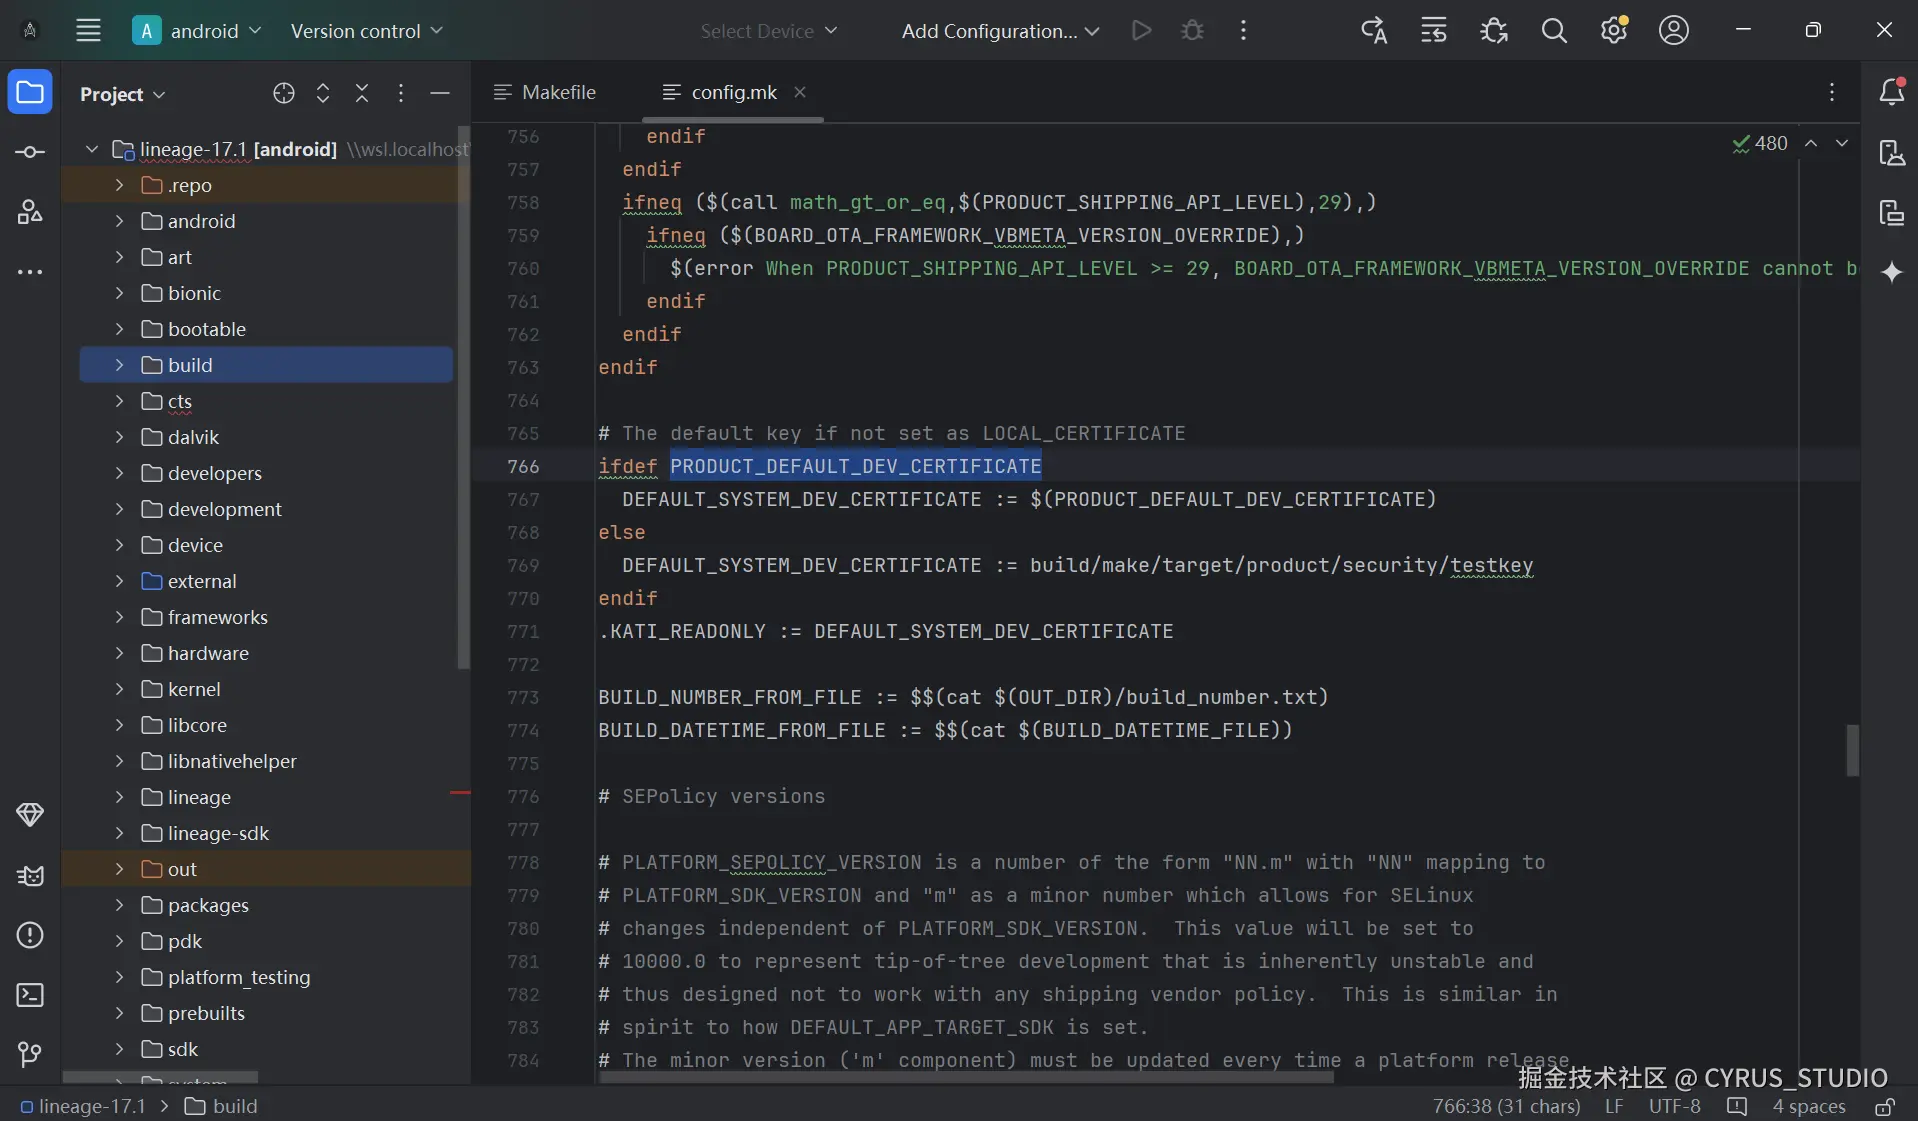The image size is (1918, 1121).
Task: Open the Select Device dropdown
Action: [768, 31]
